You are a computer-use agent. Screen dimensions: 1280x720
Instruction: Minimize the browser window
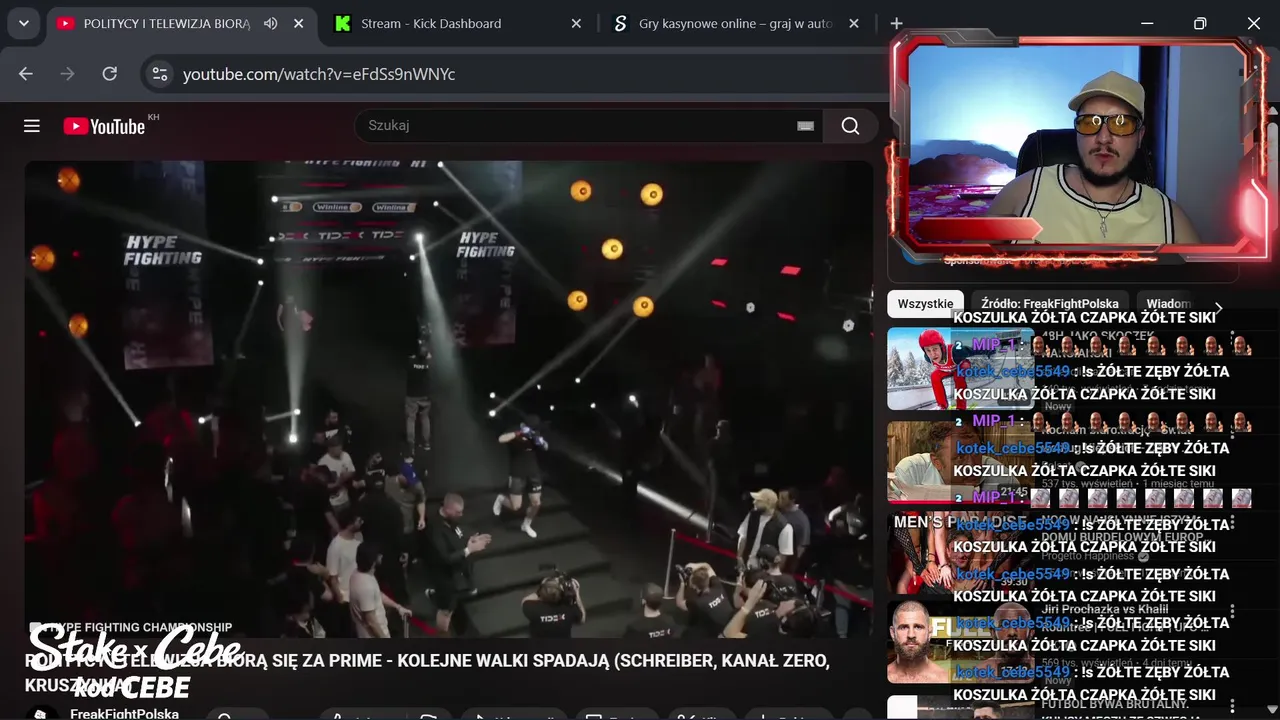(1147, 23)
